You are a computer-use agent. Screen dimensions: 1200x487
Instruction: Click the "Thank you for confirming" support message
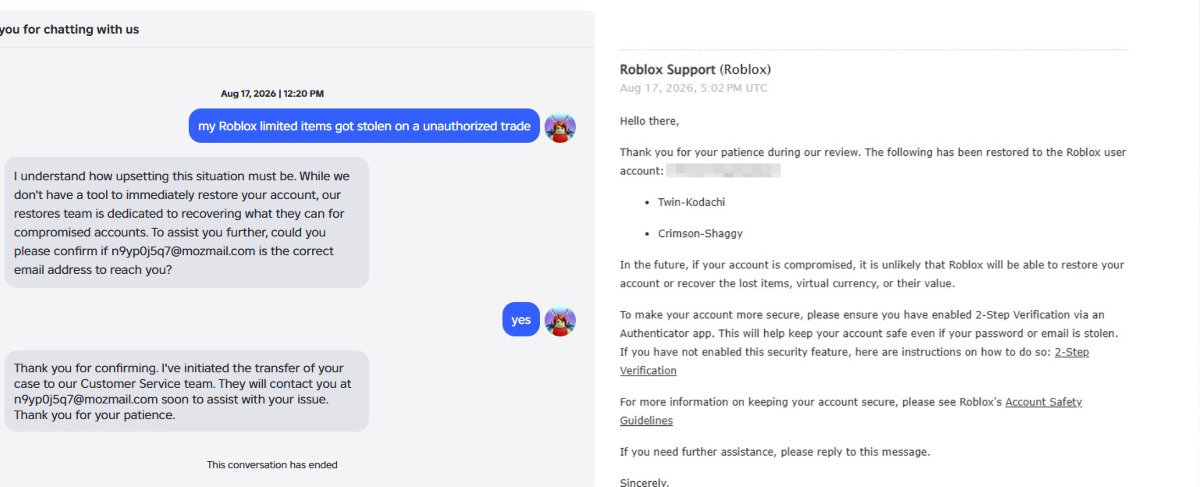pyautogui.click(x=187, y=391)
